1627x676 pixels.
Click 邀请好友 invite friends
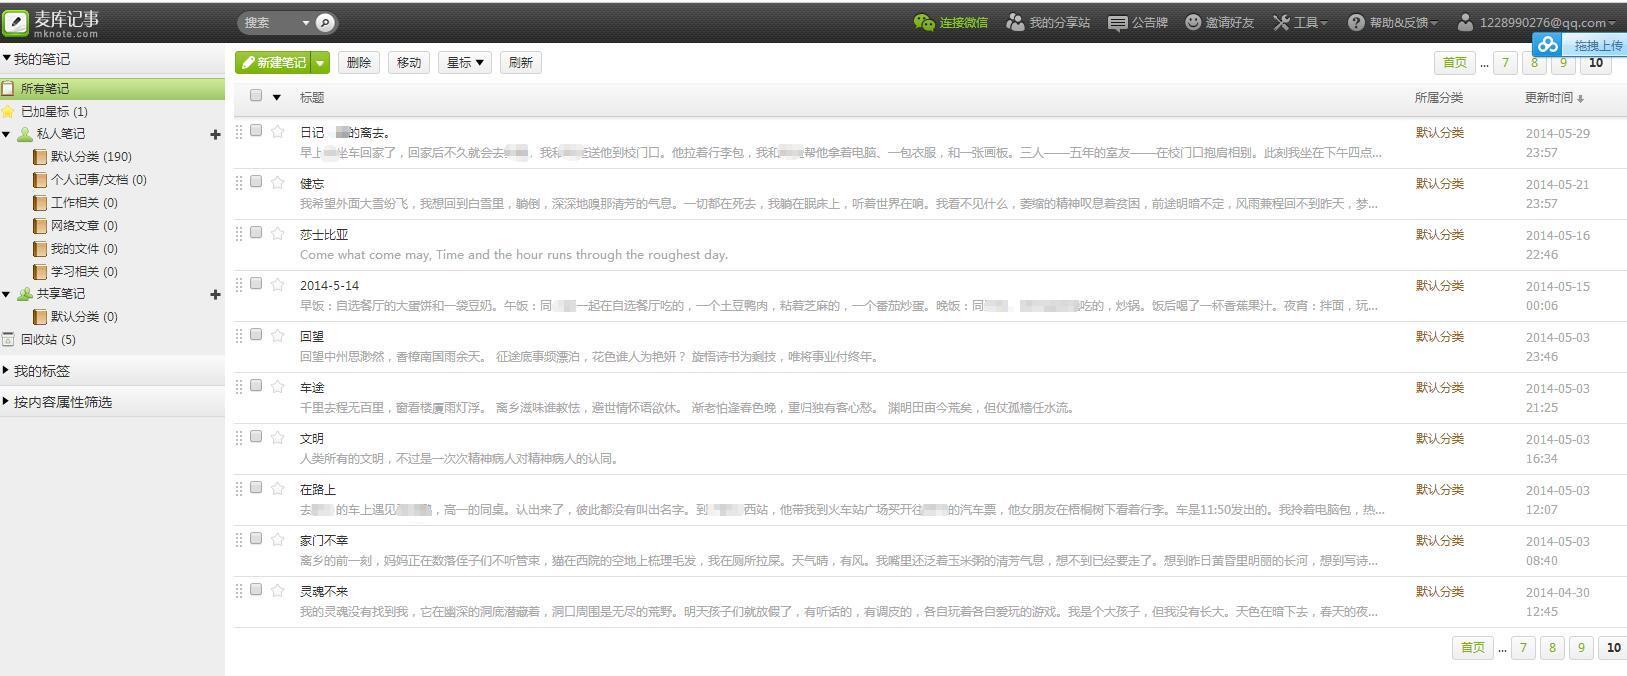(1219, 22)
